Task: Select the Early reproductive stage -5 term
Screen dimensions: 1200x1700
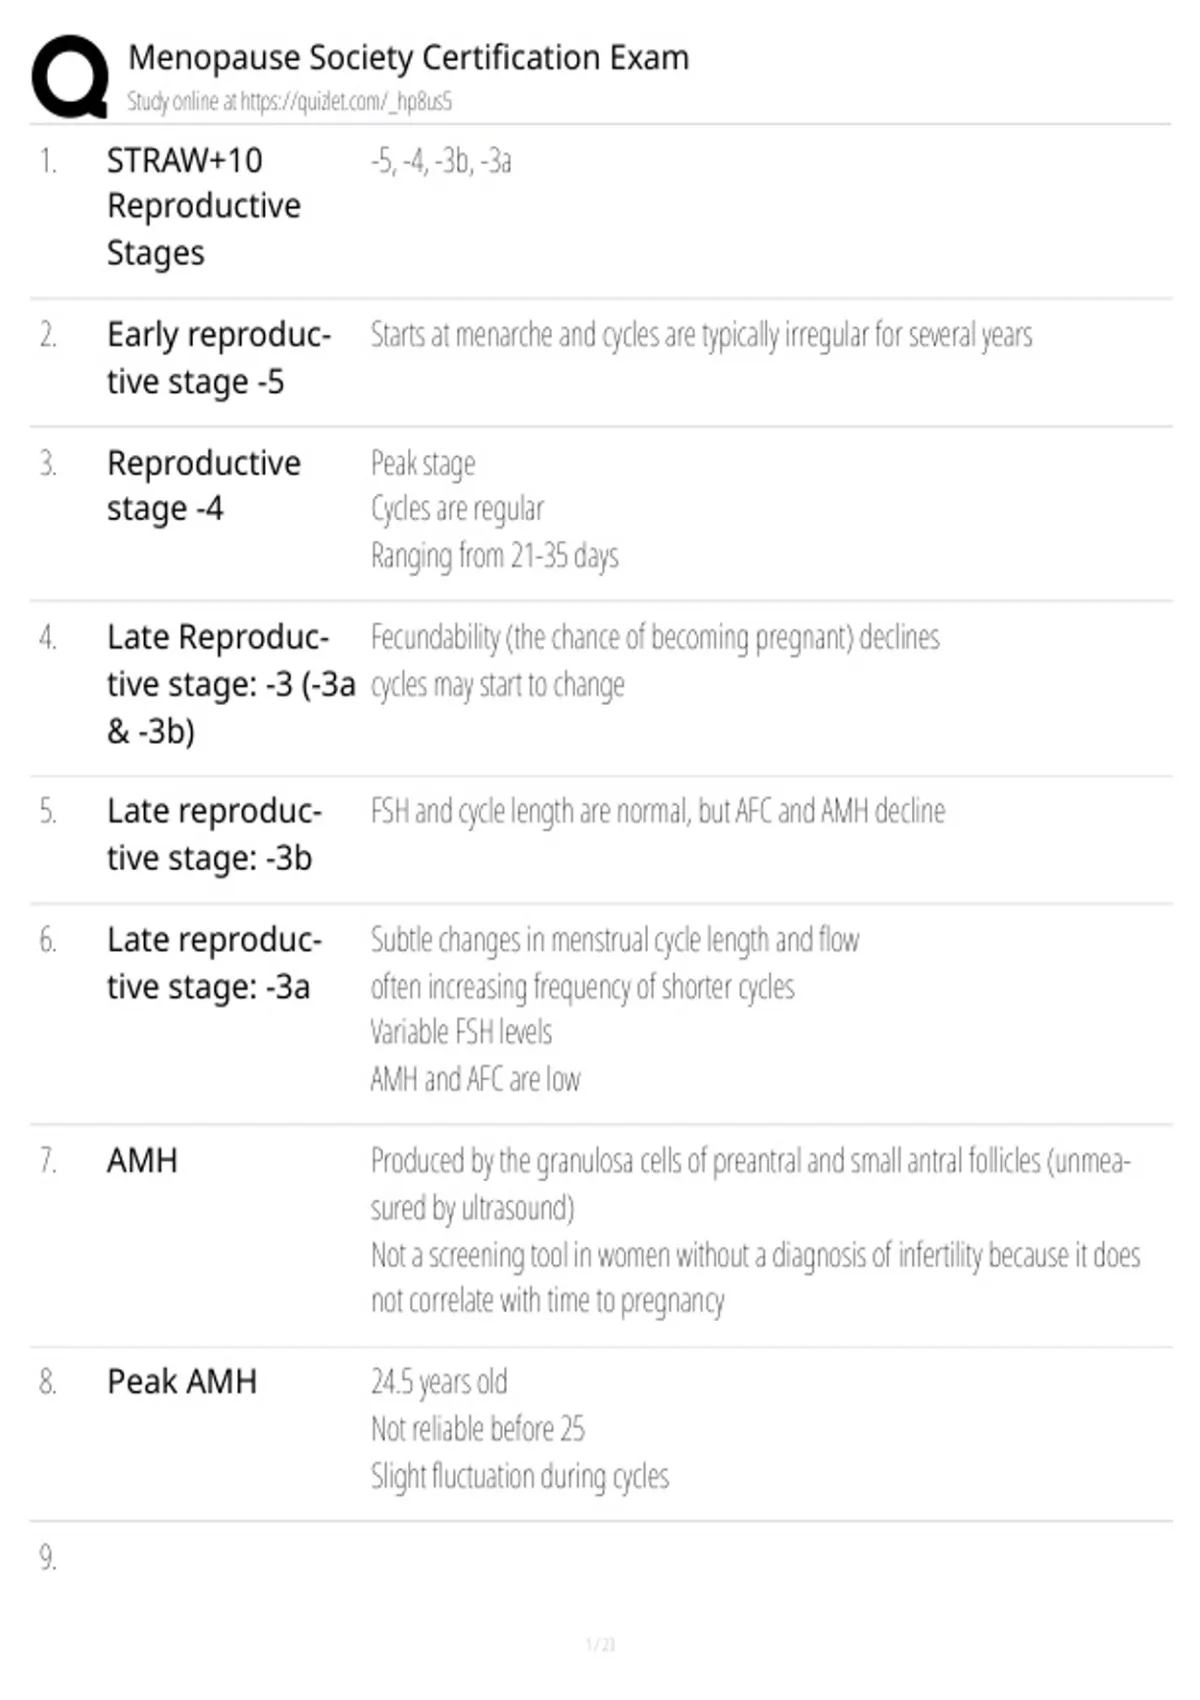Action: 219,358
